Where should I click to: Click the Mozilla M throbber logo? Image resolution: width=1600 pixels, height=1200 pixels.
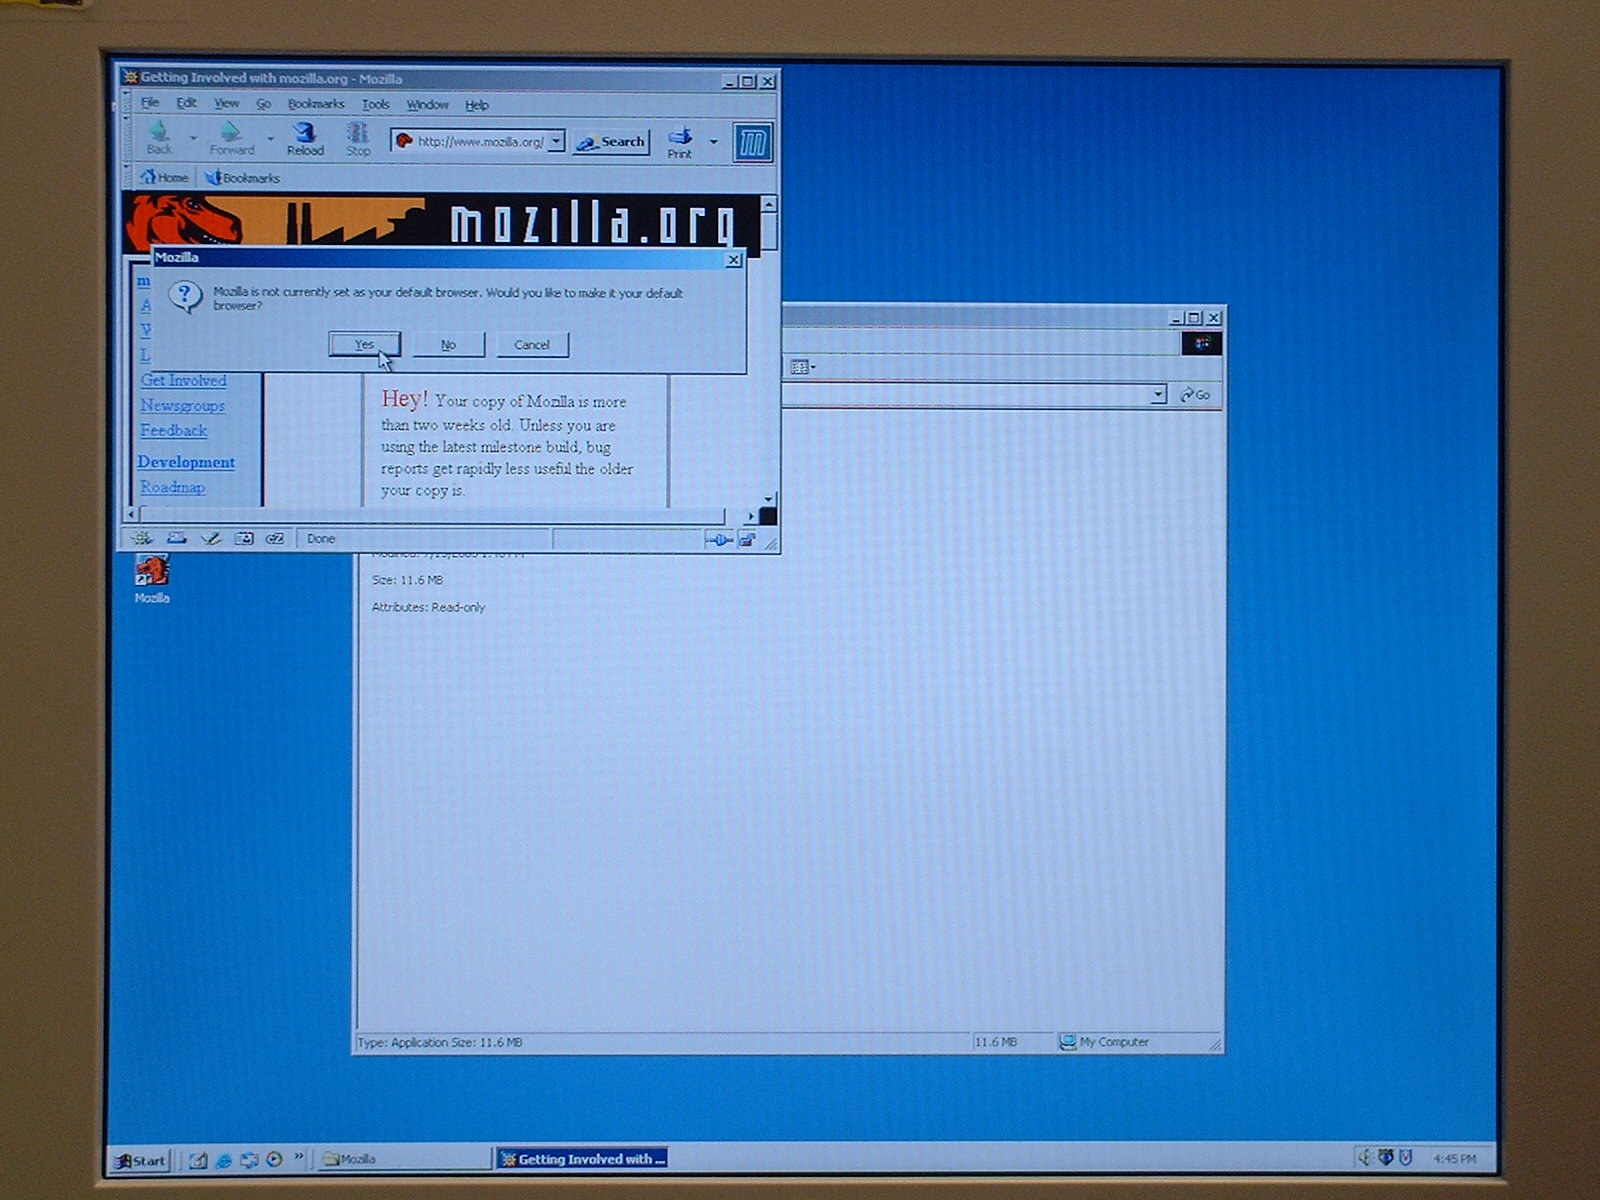point(752,144)
